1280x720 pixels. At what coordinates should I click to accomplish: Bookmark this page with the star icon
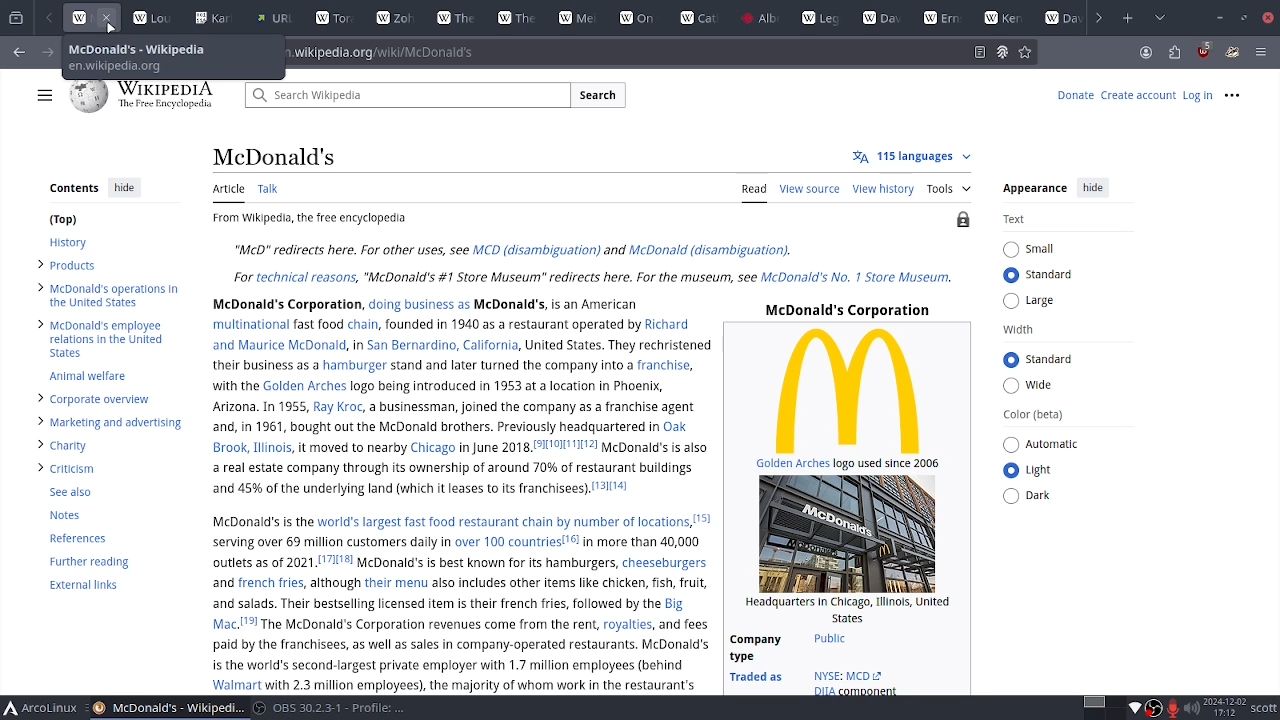click(x=1025, y=52)
